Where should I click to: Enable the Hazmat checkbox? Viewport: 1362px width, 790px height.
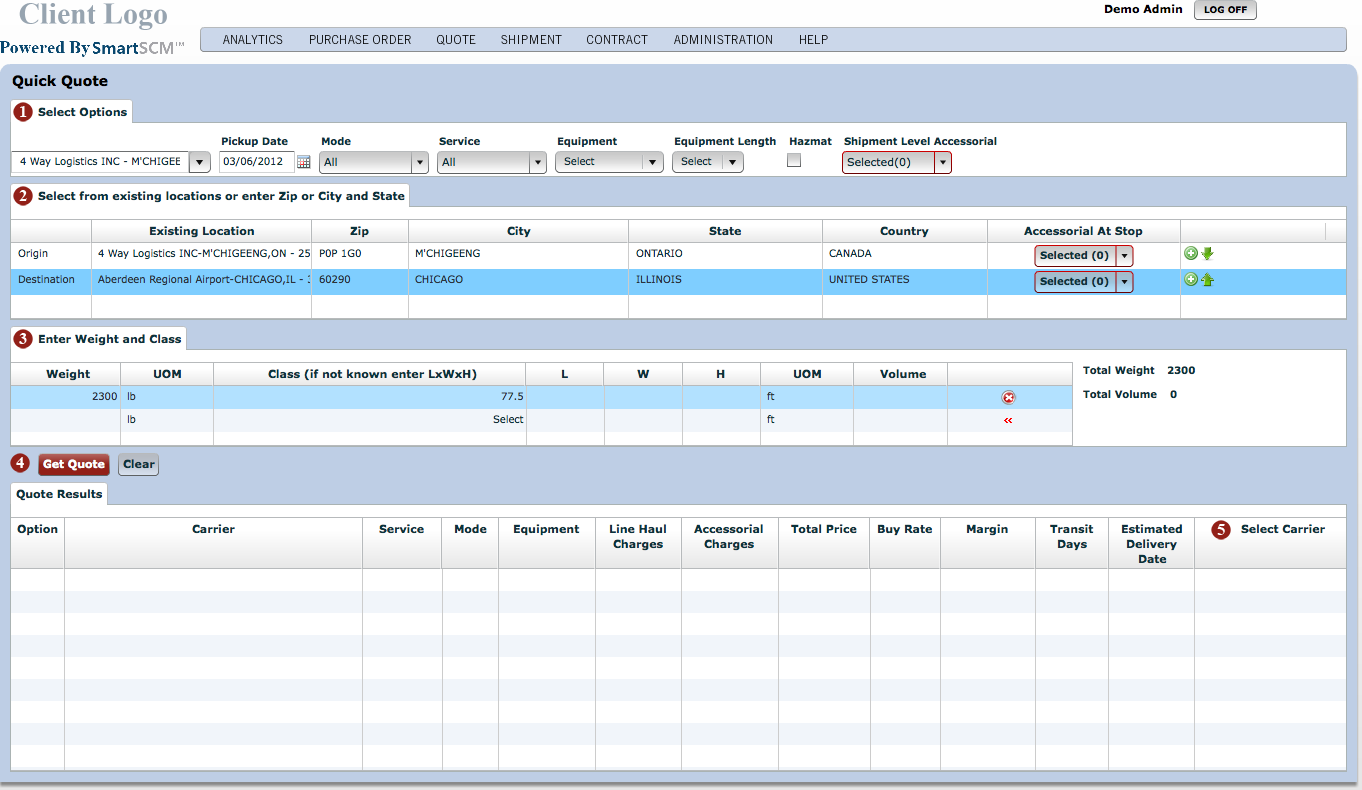tap(794, 160)
